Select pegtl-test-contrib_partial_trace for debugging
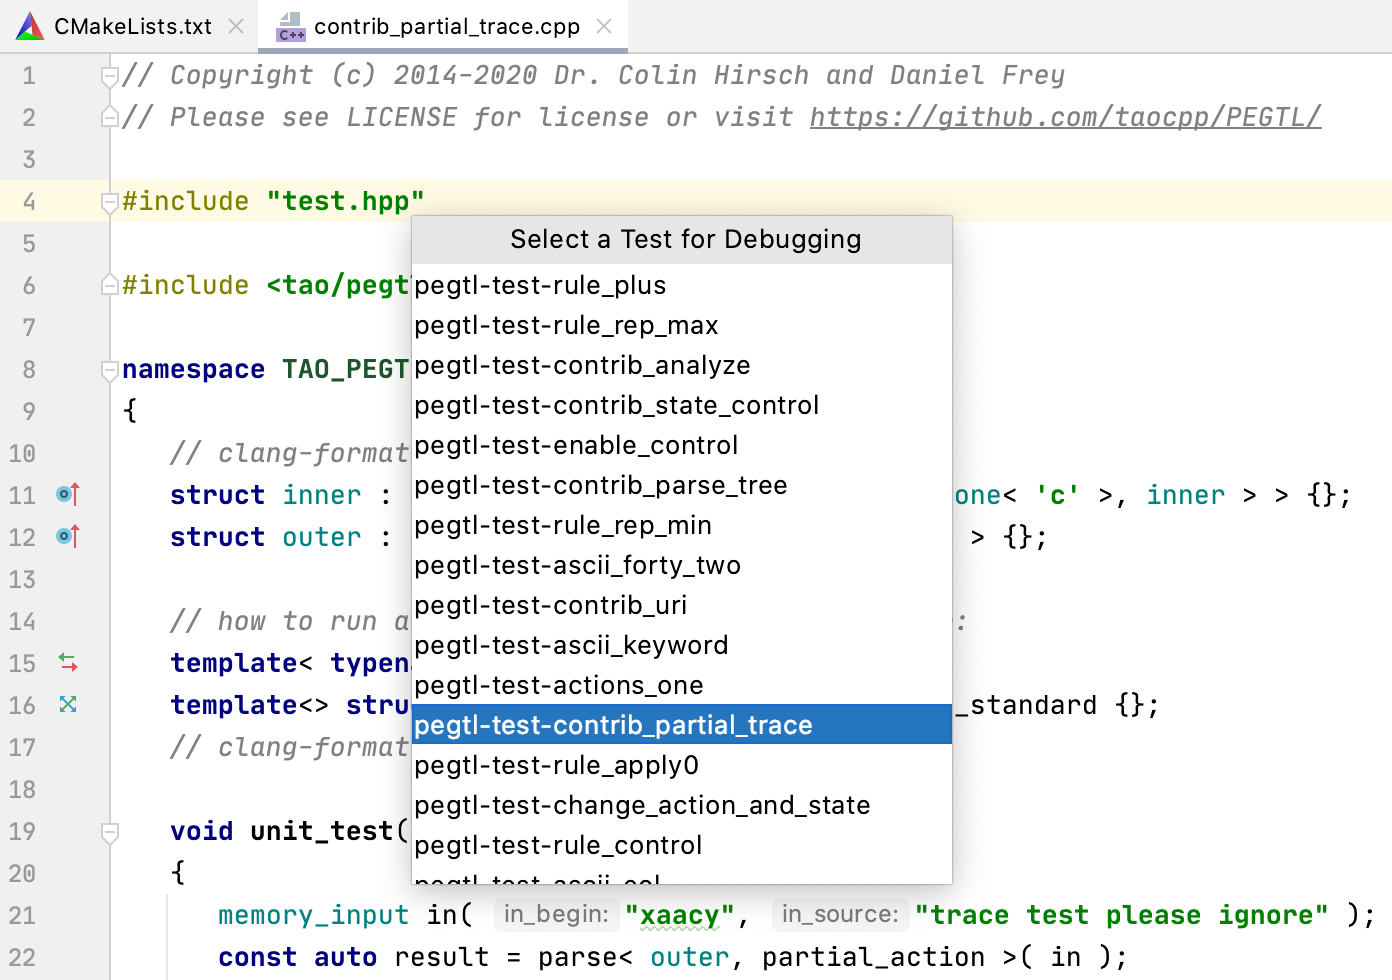 pyautogui.click(x=681, y=724)
